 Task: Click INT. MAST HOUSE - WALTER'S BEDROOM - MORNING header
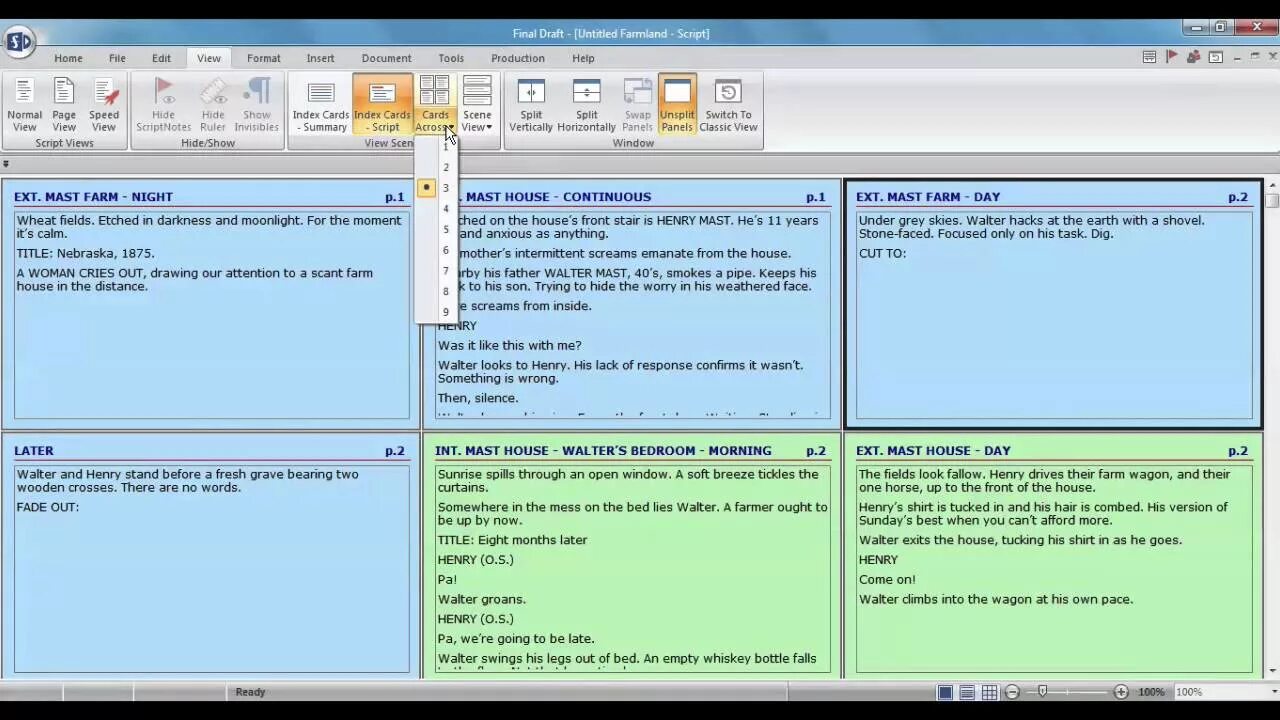603,451
